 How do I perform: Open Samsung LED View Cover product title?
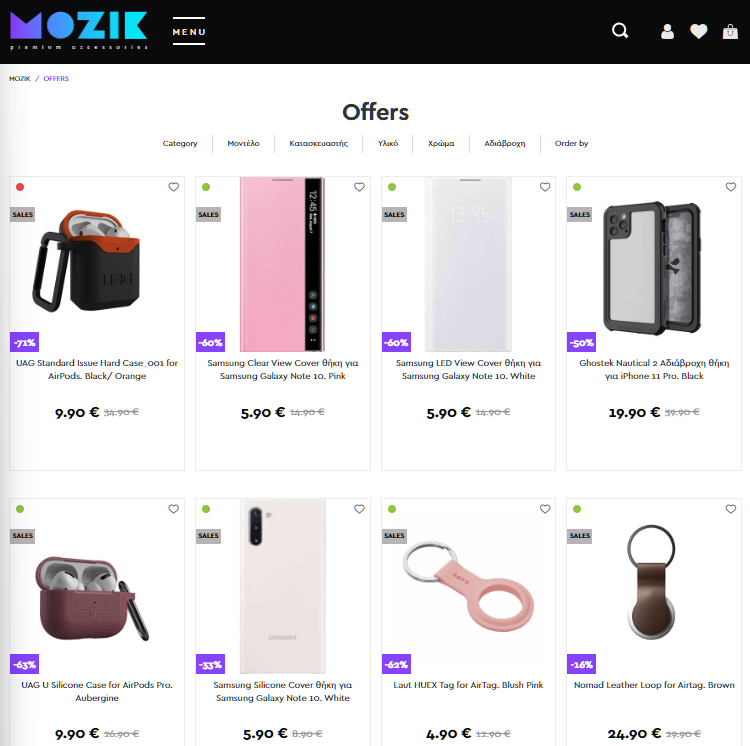468,369
